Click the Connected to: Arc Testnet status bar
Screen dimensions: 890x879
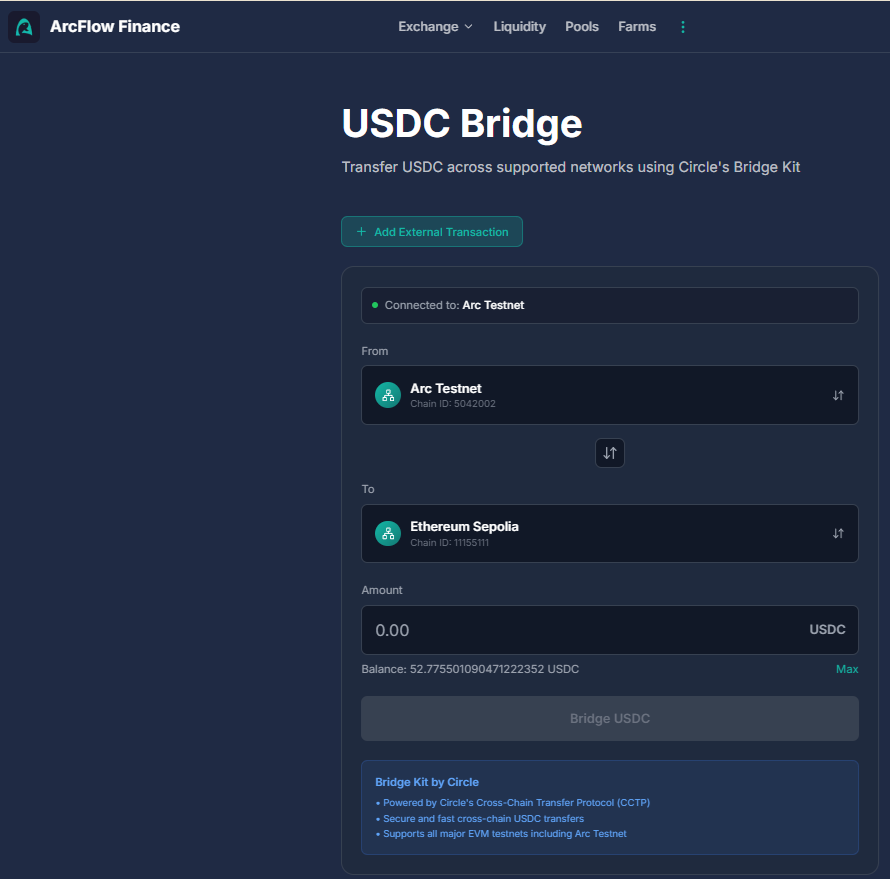pyautogui.click(x=610, y=305)
